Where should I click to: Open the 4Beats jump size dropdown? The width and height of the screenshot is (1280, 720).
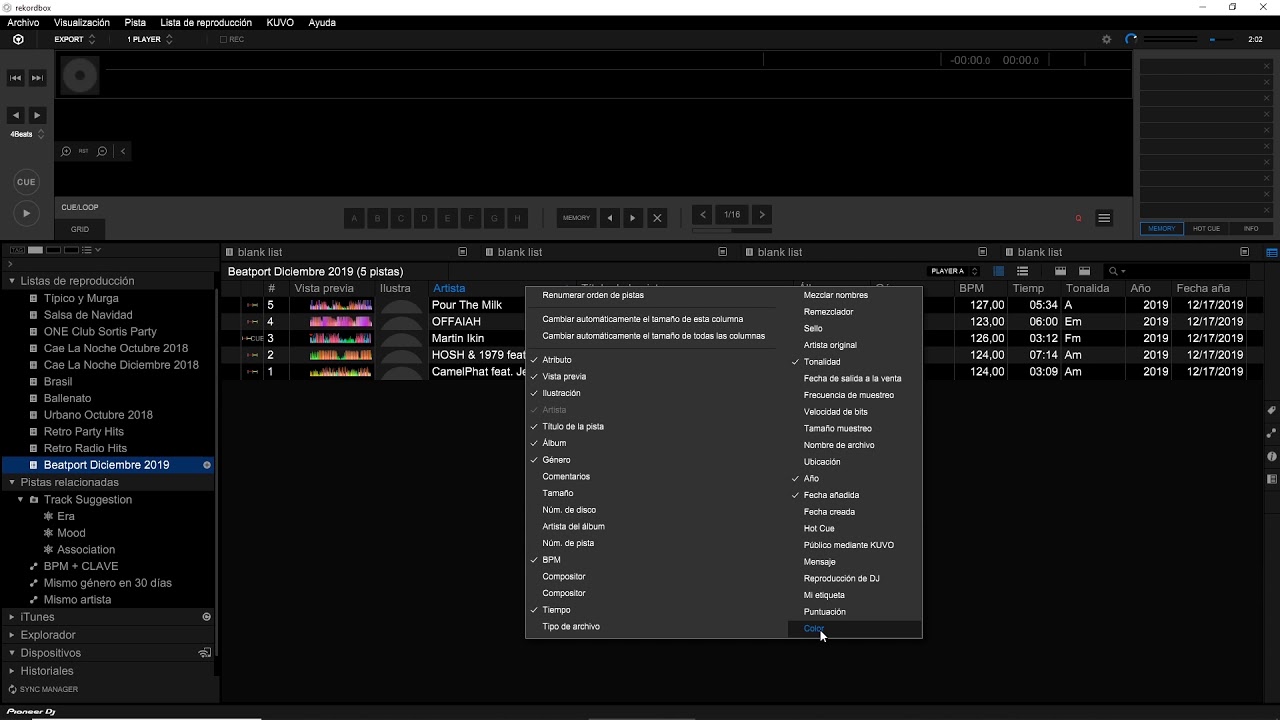[x=26, y=134]
